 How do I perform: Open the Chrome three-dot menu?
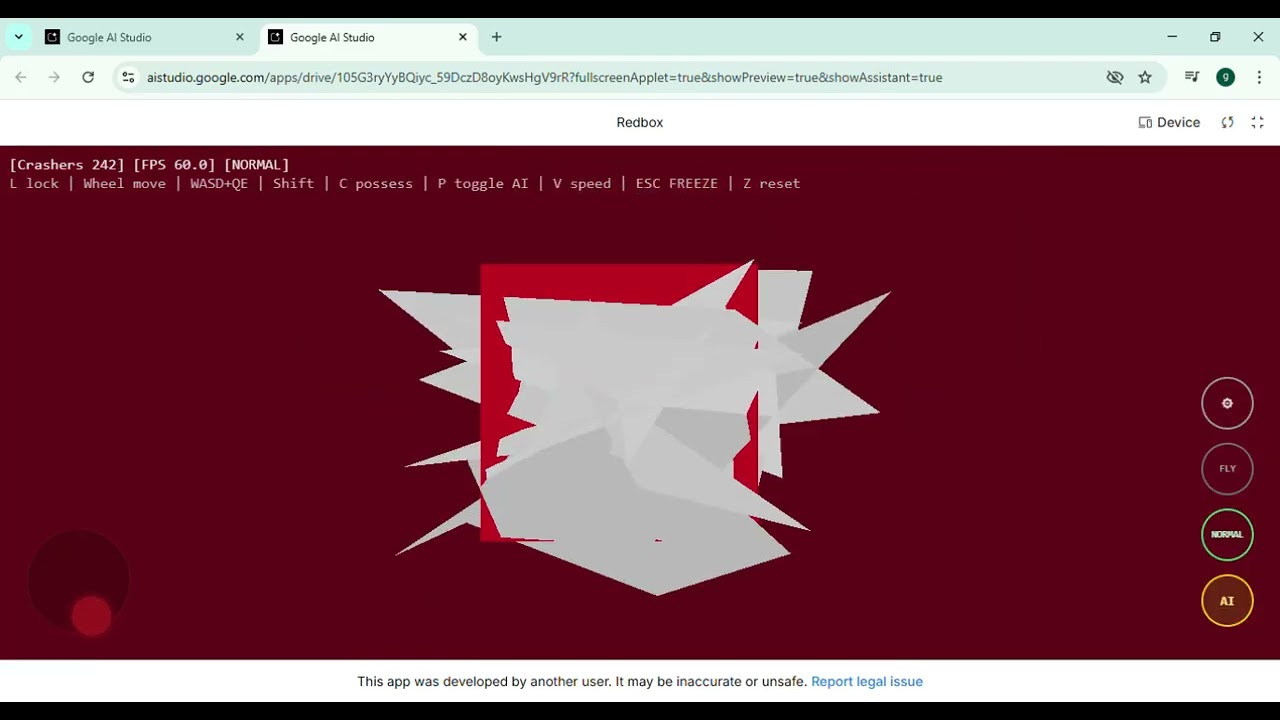[x=1259, y=77]
